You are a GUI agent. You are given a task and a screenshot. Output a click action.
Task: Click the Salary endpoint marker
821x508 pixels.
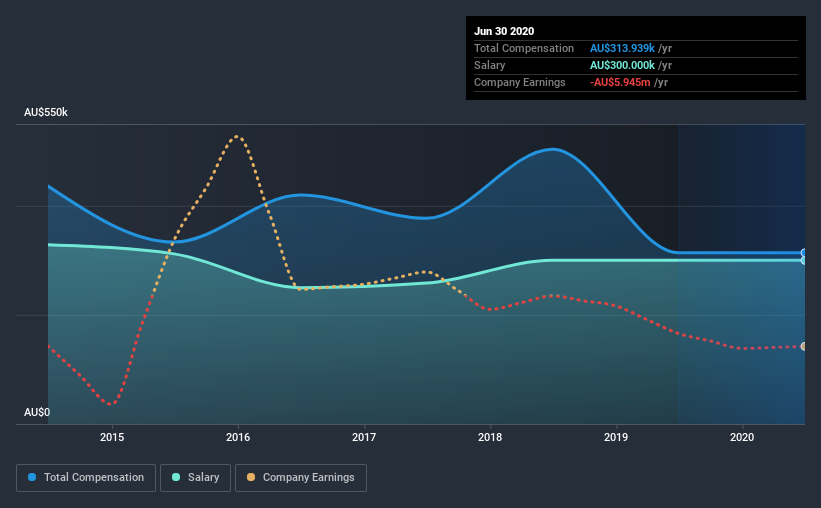pyautogui.click(x=804, y=260)
